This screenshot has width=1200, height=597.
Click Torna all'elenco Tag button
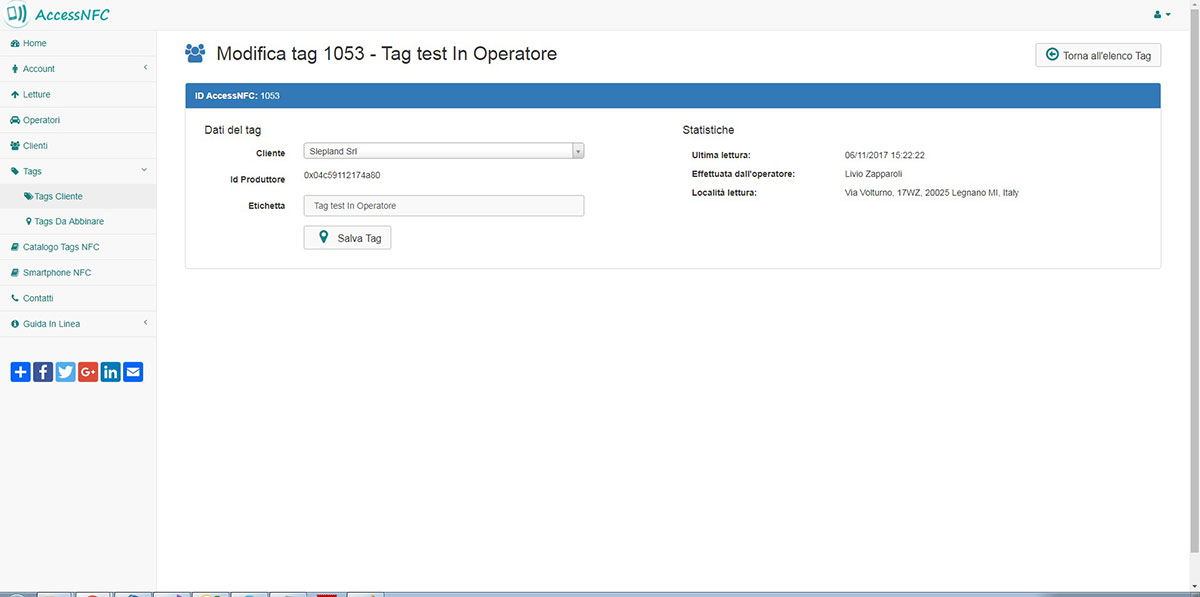(1098, 55)
